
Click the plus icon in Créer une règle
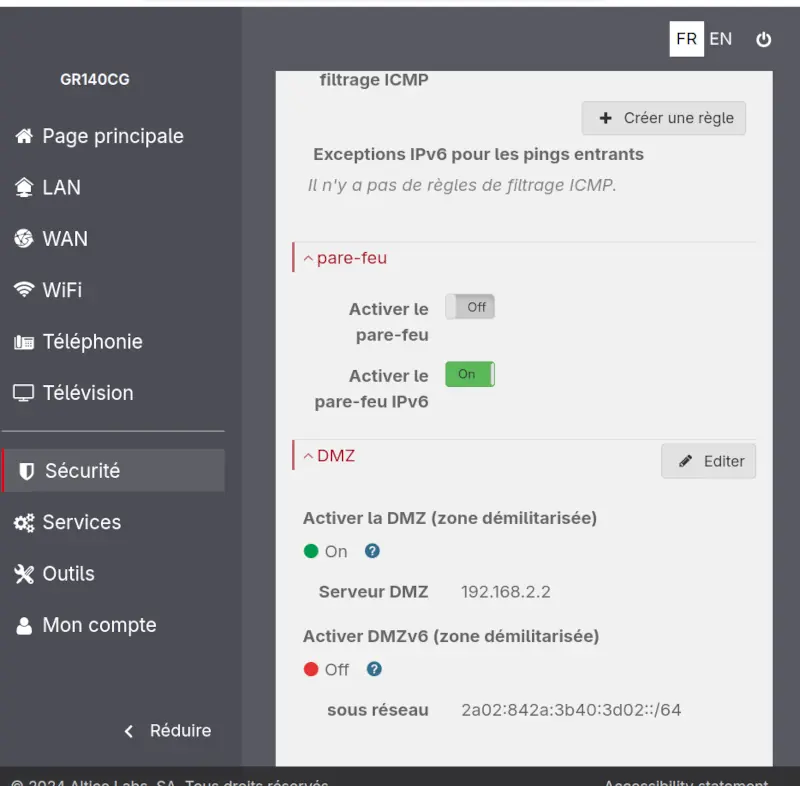pos(605,118)
